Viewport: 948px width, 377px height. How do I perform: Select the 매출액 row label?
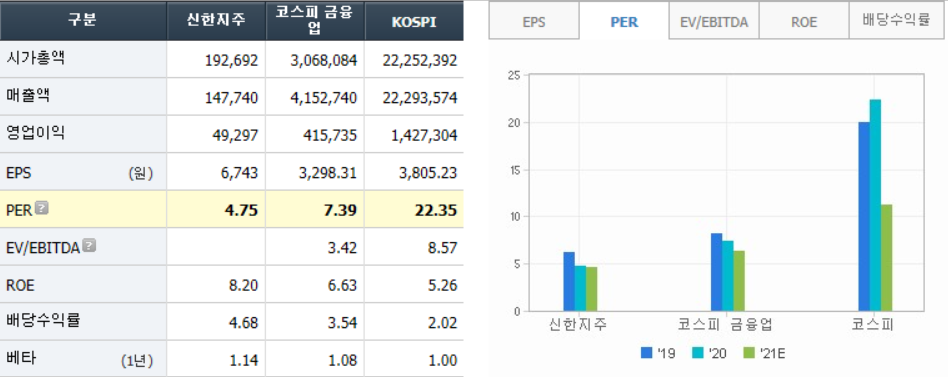28,96
